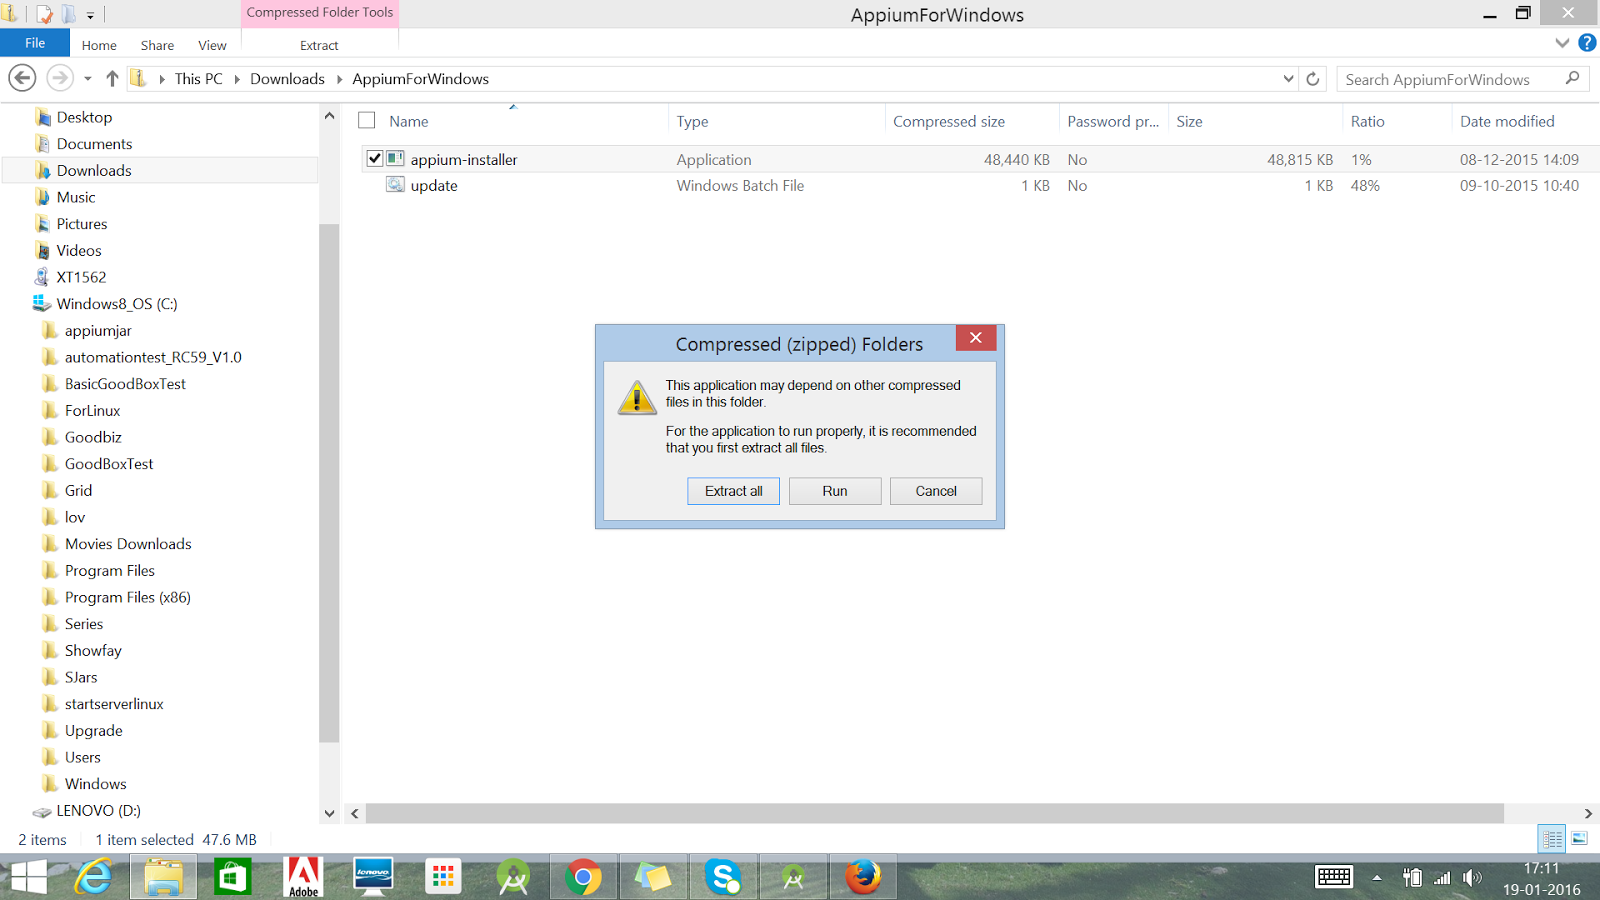Click the appium-installer application icon
This screenshot has width=1600, height=900.
(396, 158)
